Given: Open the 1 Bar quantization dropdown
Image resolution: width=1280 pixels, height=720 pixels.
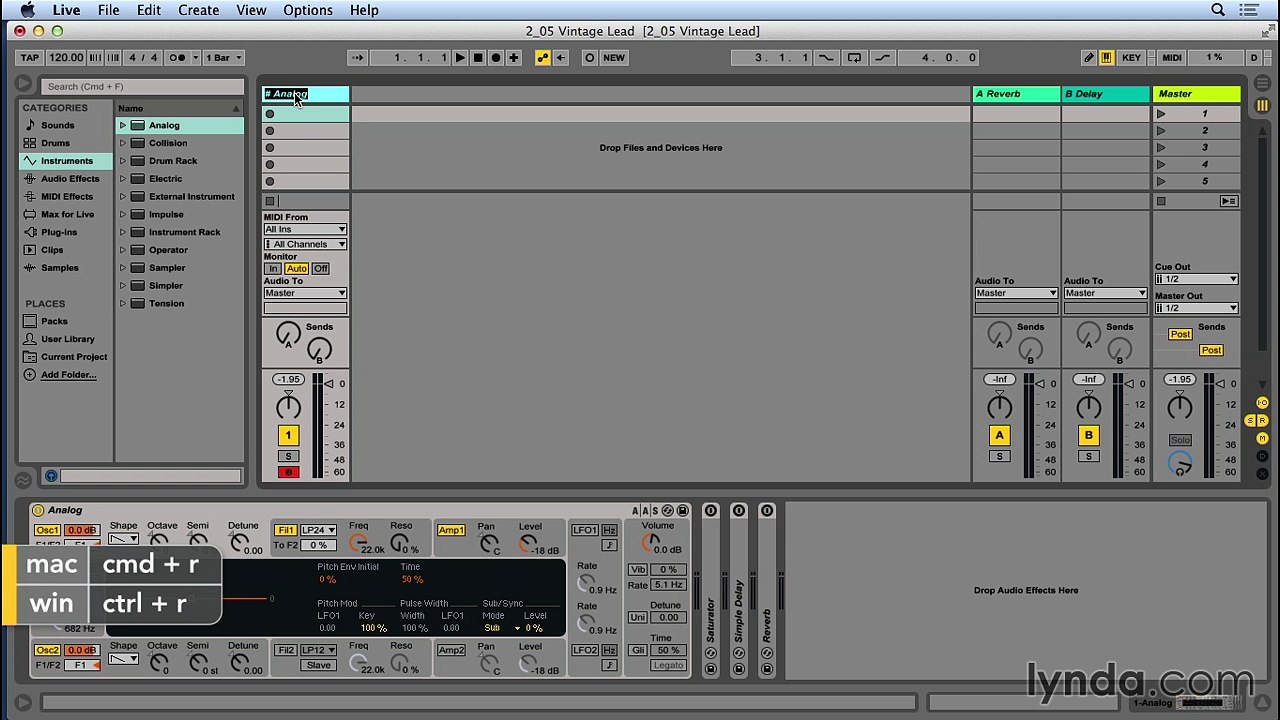Looking at the screenshot, I should 223,58.
